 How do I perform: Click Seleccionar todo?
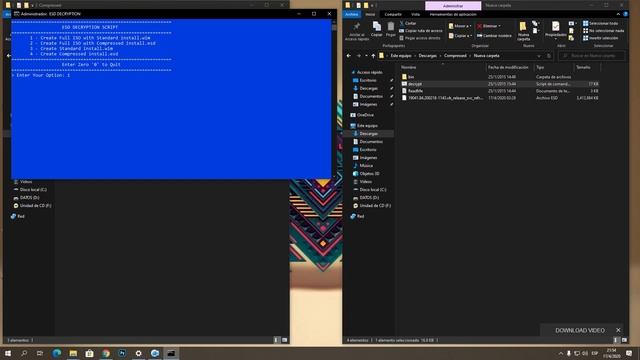click(x=600, y=23)
